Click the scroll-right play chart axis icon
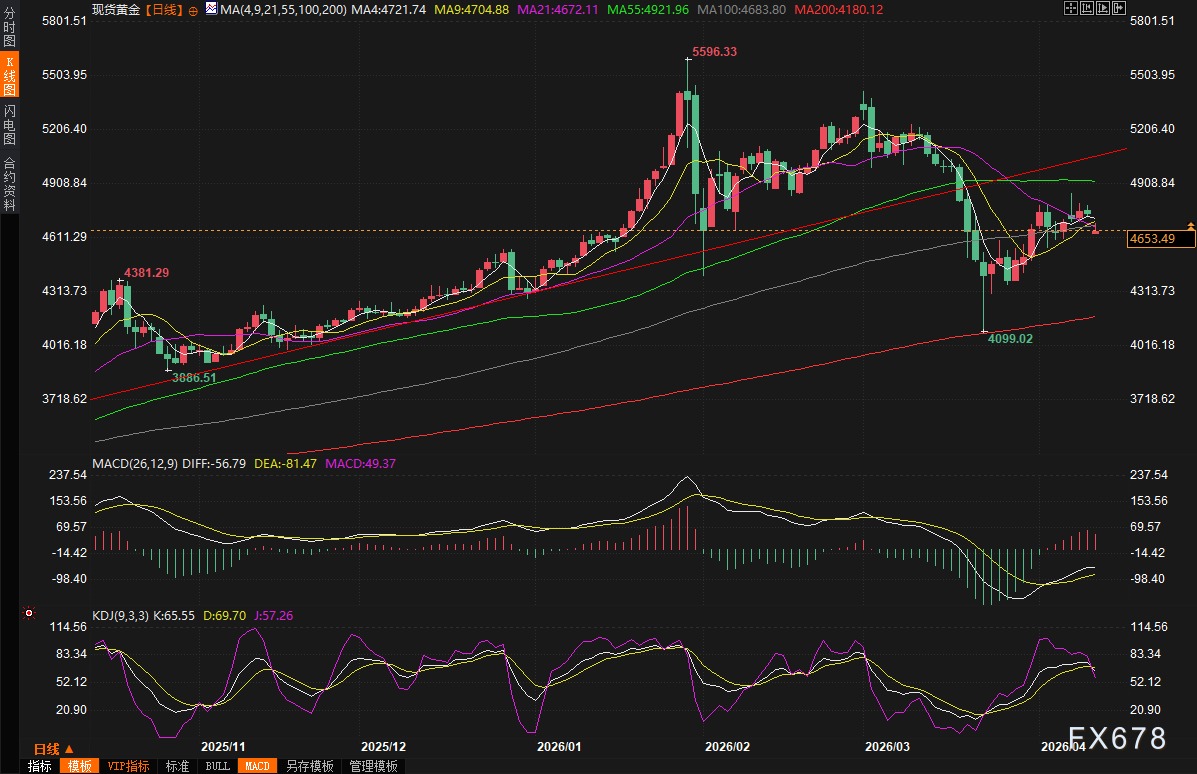This screenshot has height=774, width=1197. 1101,8
